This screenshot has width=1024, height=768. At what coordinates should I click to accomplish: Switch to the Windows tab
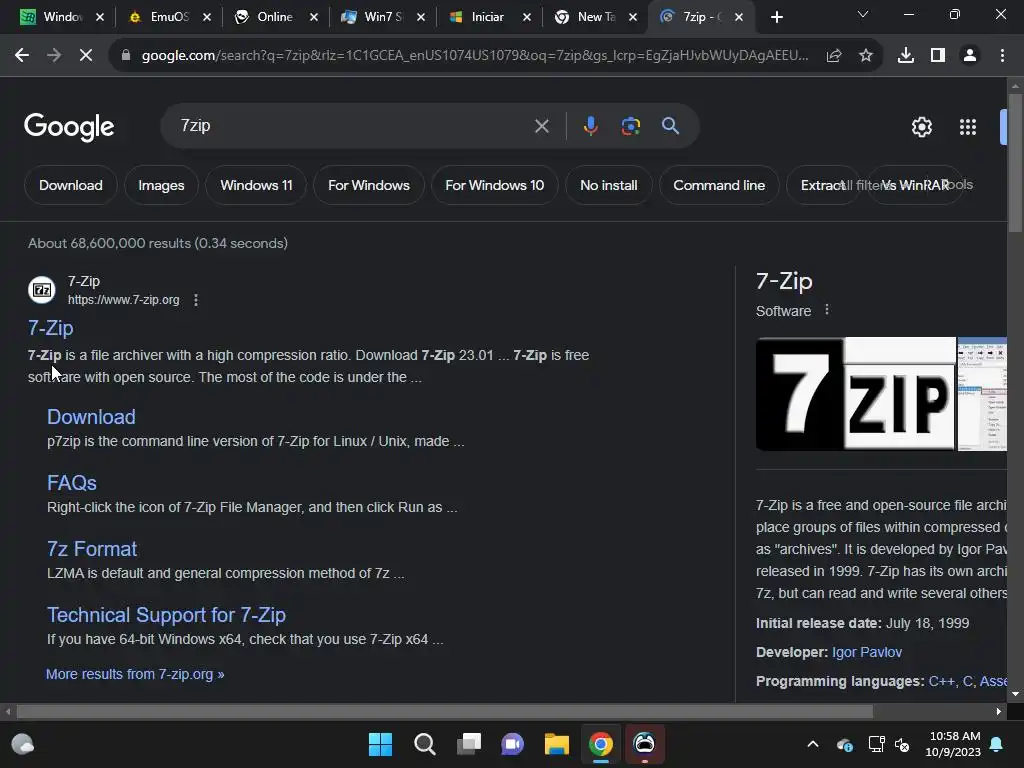pyautogui.click(x=54, y=17)
